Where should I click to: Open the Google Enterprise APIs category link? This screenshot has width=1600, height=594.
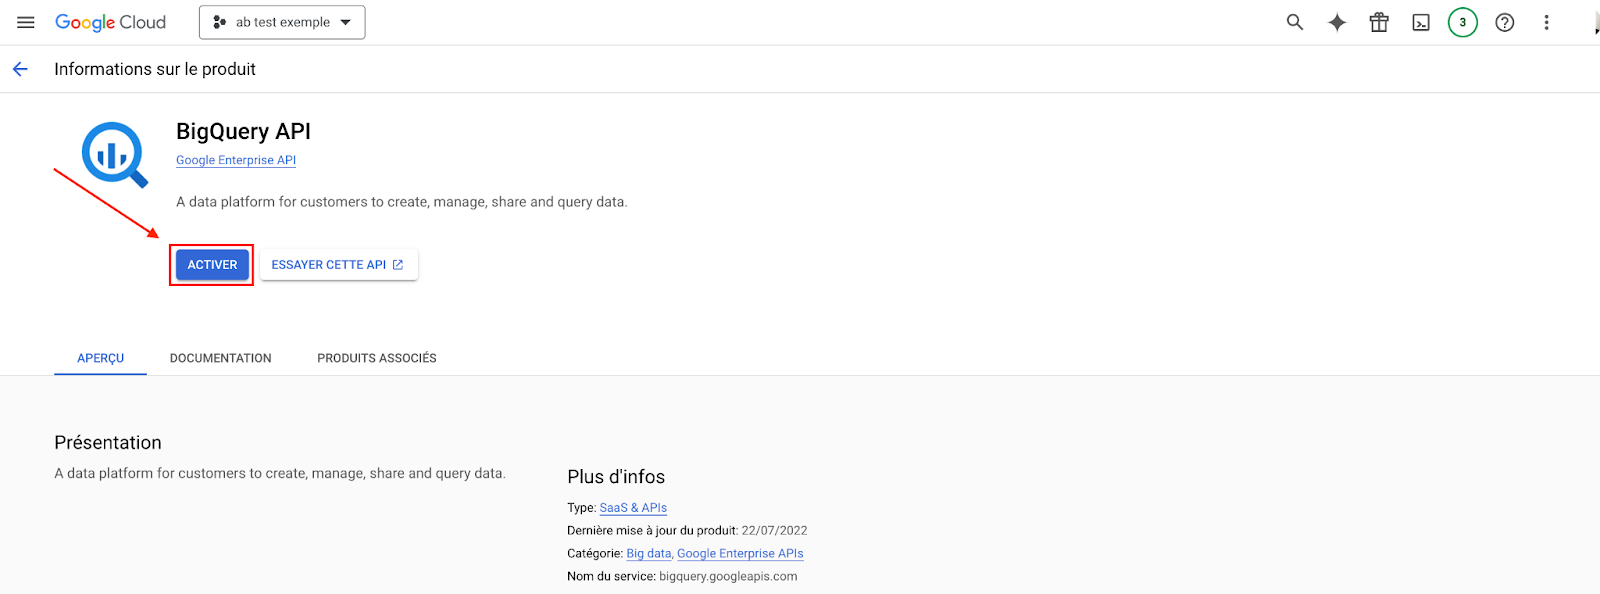pos(740,553)
